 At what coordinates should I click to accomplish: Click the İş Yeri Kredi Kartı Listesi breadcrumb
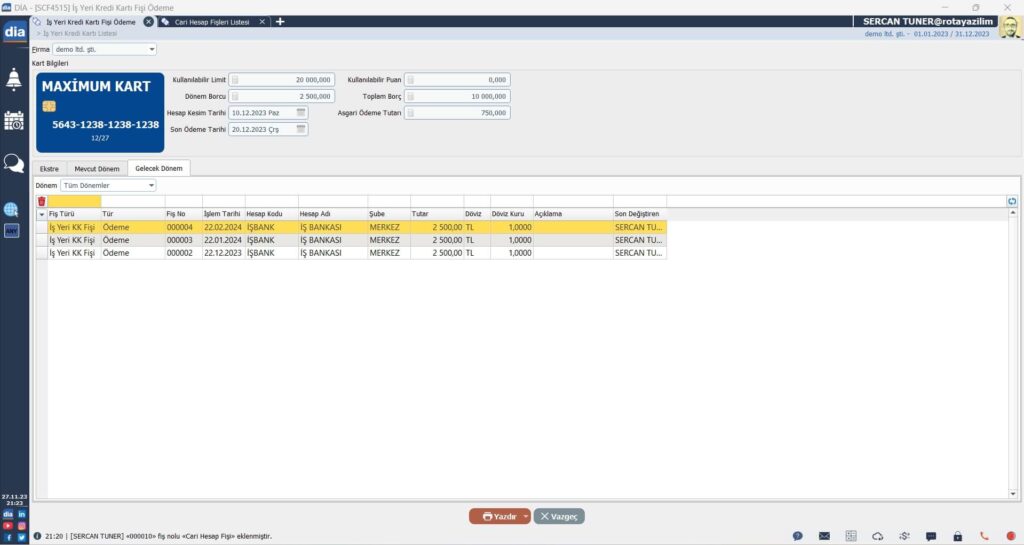pyautogui.click(x=80, y=33)
